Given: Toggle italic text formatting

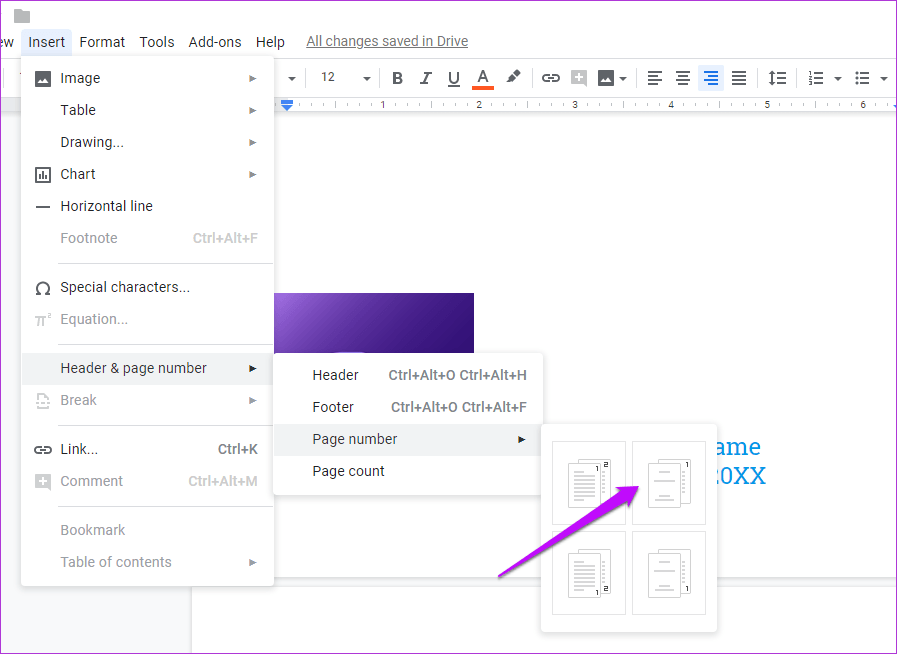Looking at the screenshot, I should [x=426, y=78].
